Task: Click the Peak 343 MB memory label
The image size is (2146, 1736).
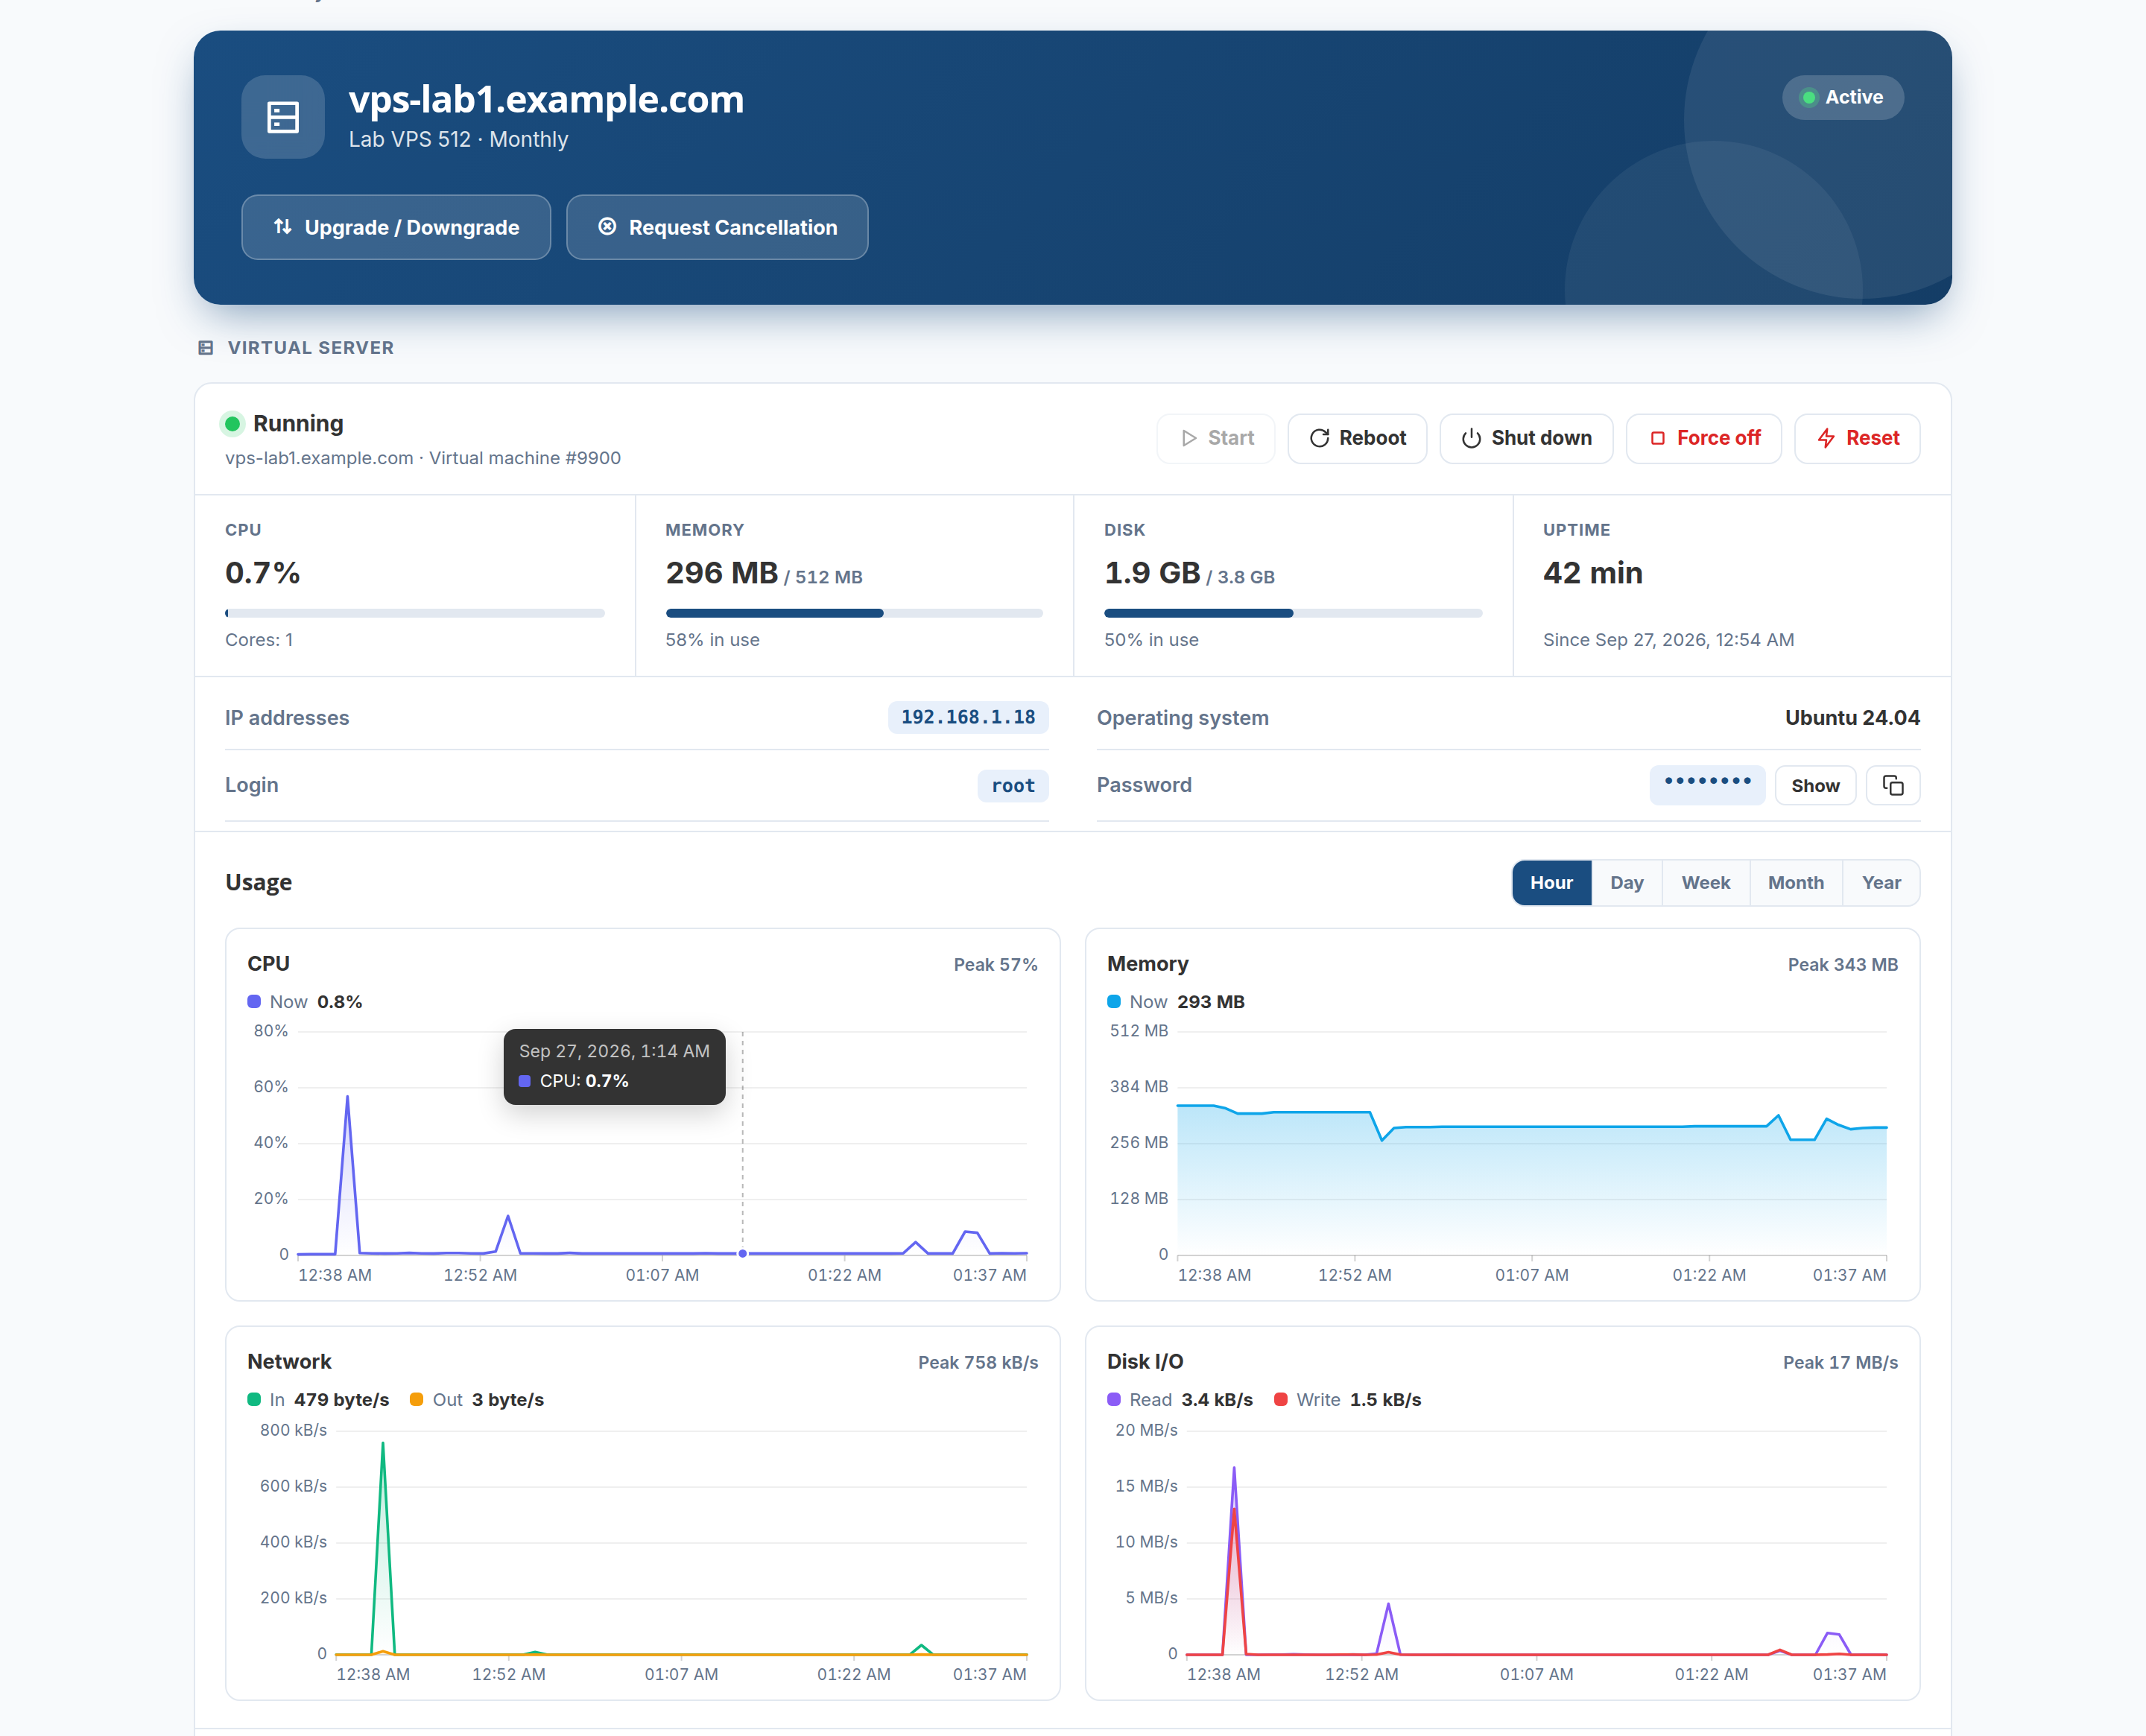Action: tap(1842, 964)
